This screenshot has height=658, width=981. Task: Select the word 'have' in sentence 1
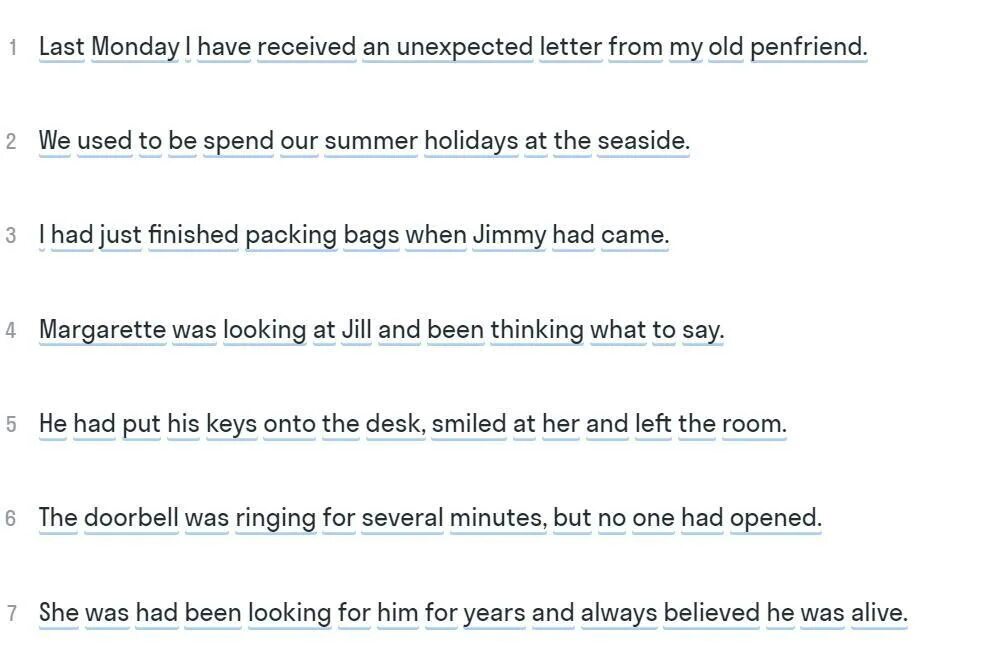(x=224, y=47)
